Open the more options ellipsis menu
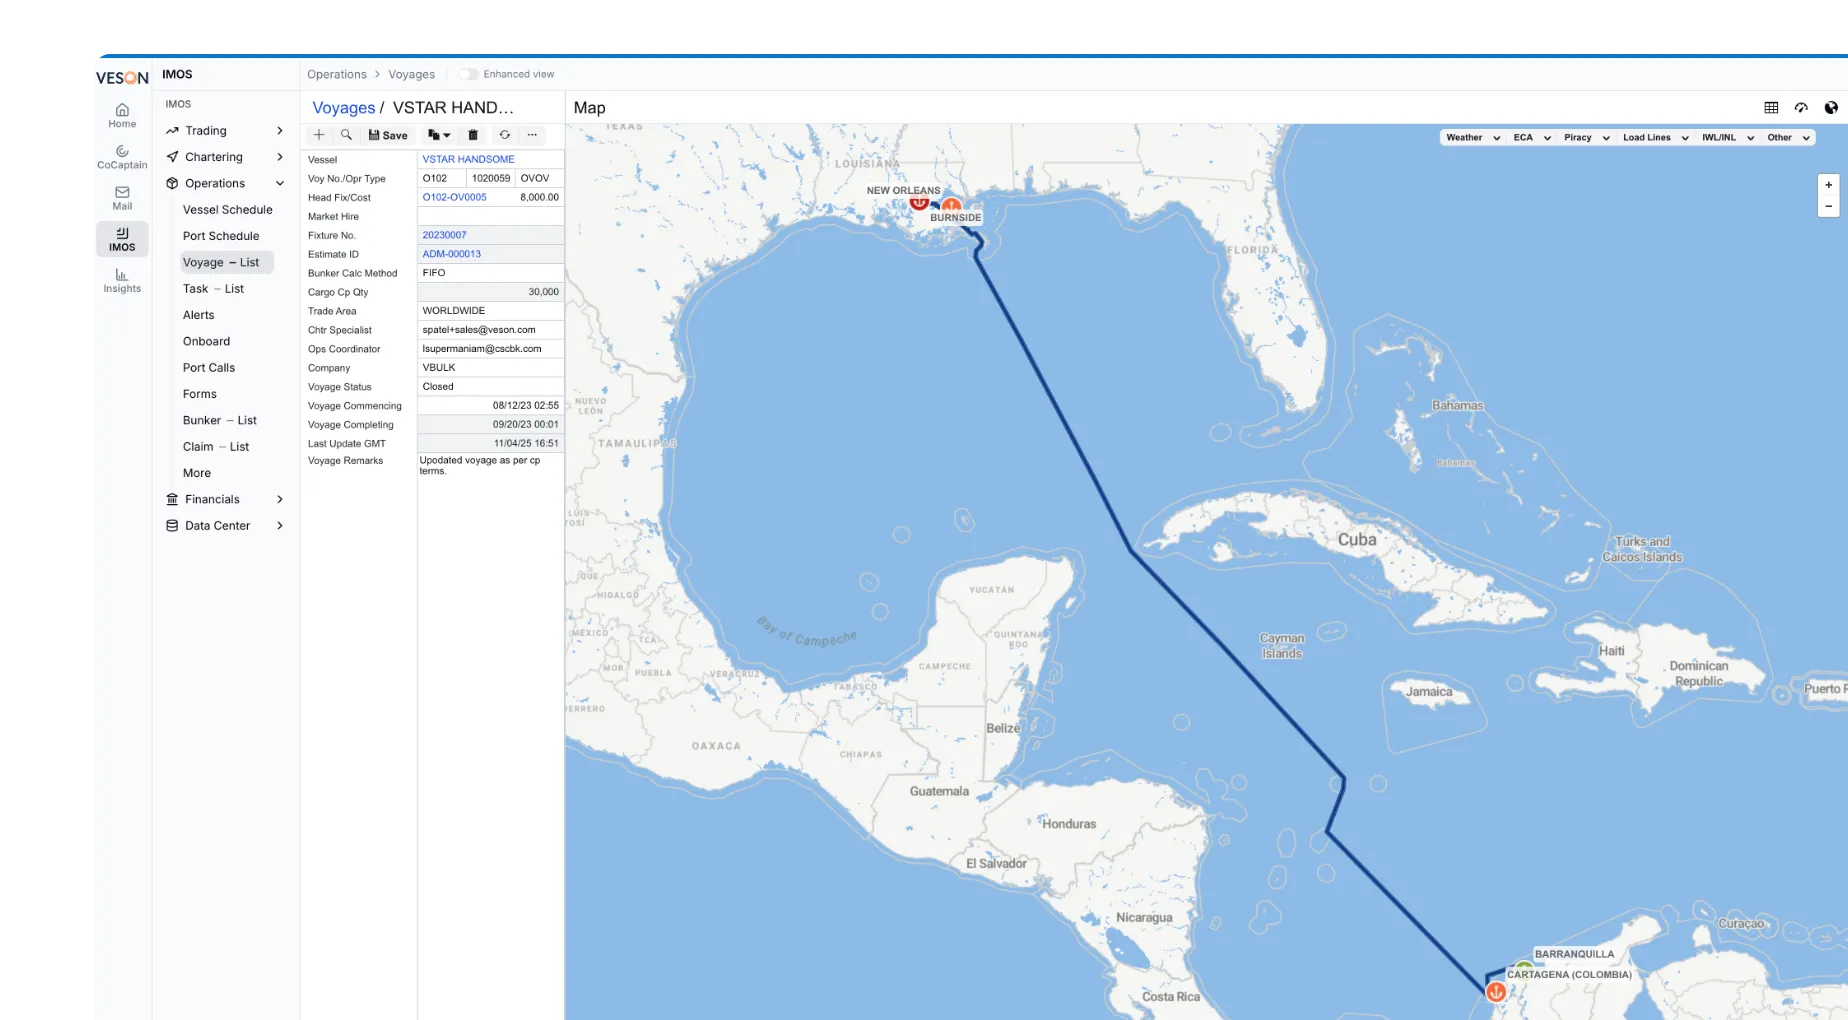Image resolution: width=1848 pixels, height=1020 pixels. (532, 135)
